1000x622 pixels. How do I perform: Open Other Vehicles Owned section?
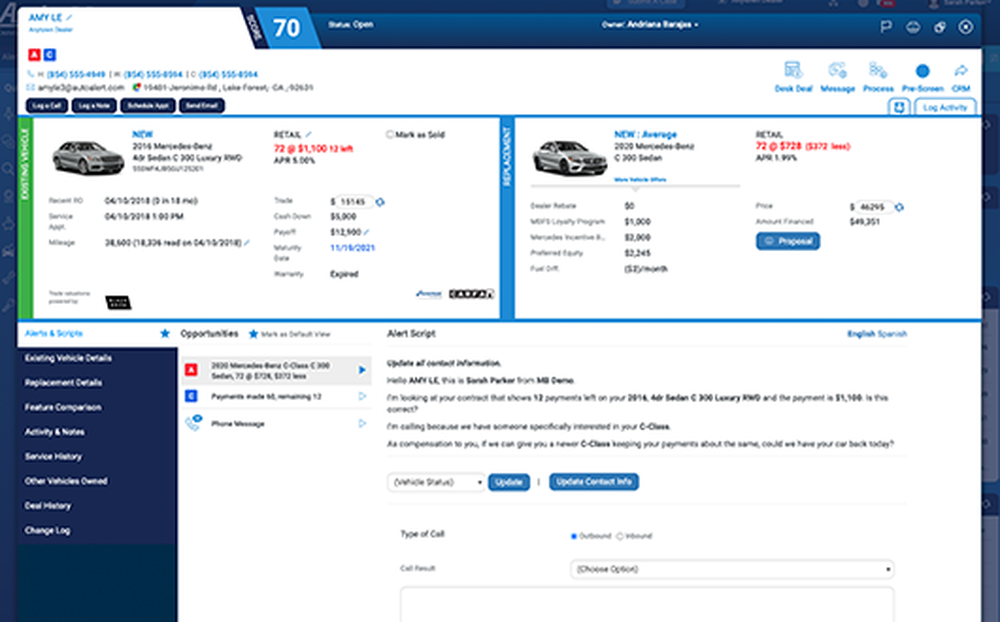tap(66, 481)
